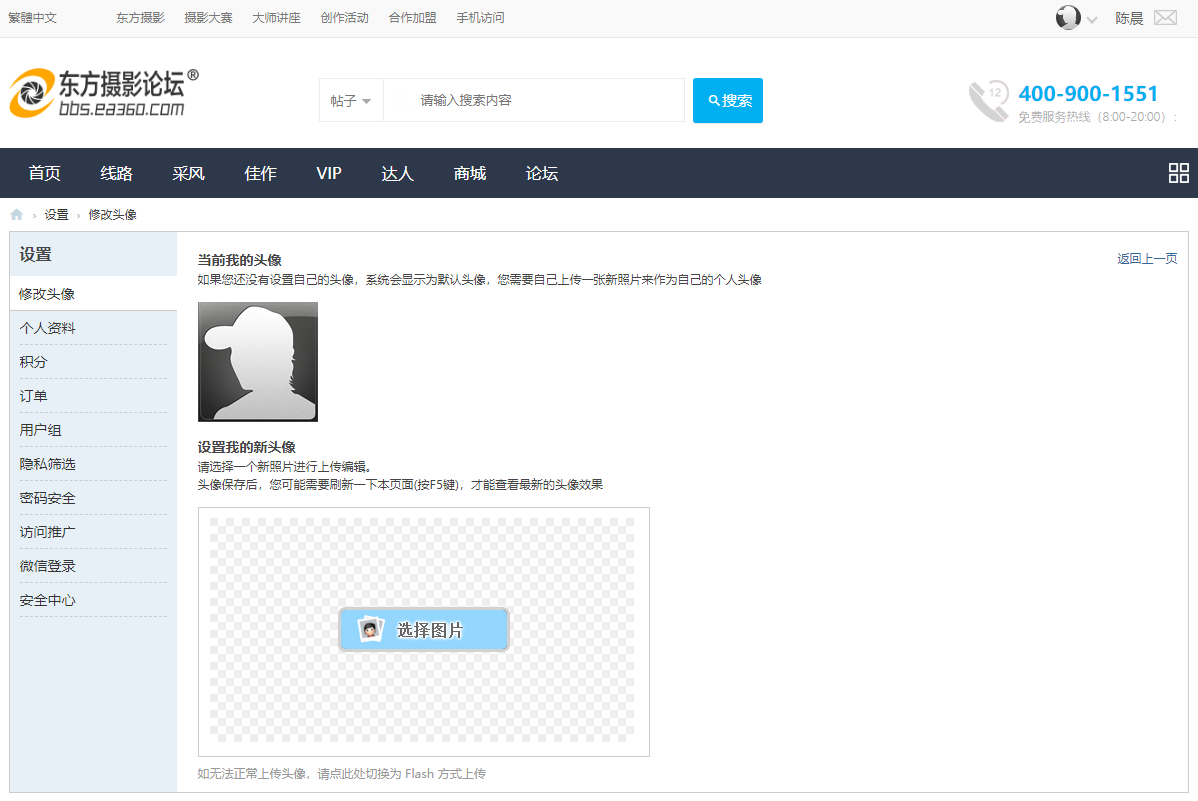Click the home icon in the breadcrumb
The height and width of the screenshot is (801, 1198).
pos(16,213)
